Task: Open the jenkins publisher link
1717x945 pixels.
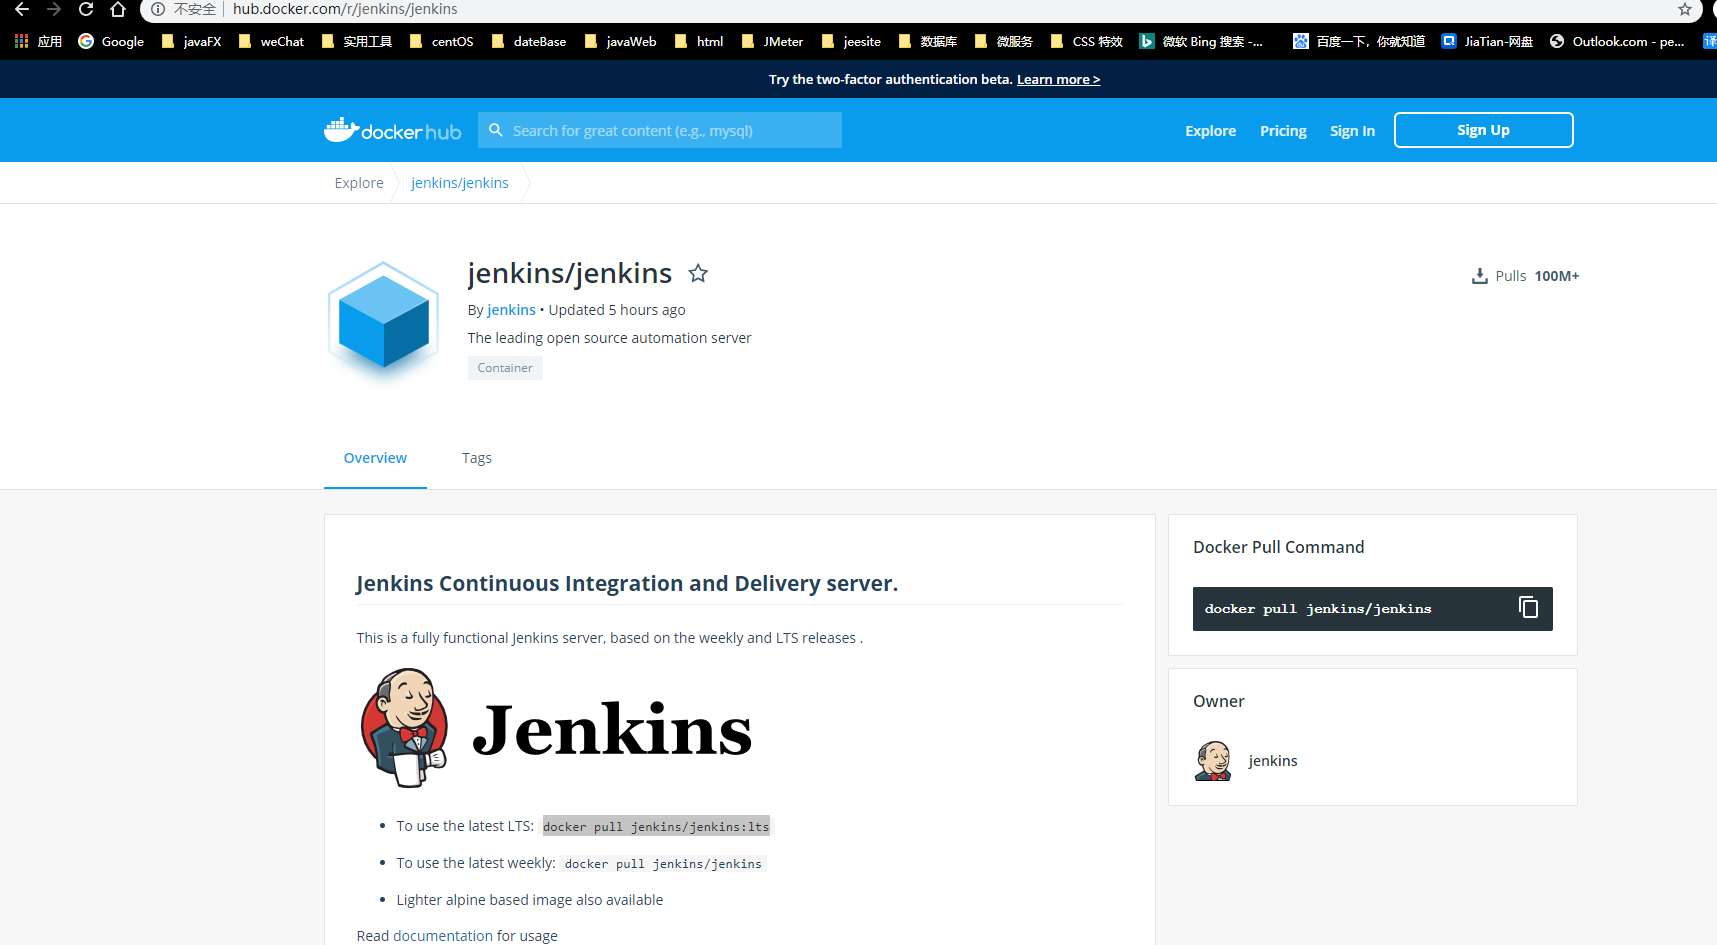Action: tap(511, 310)
